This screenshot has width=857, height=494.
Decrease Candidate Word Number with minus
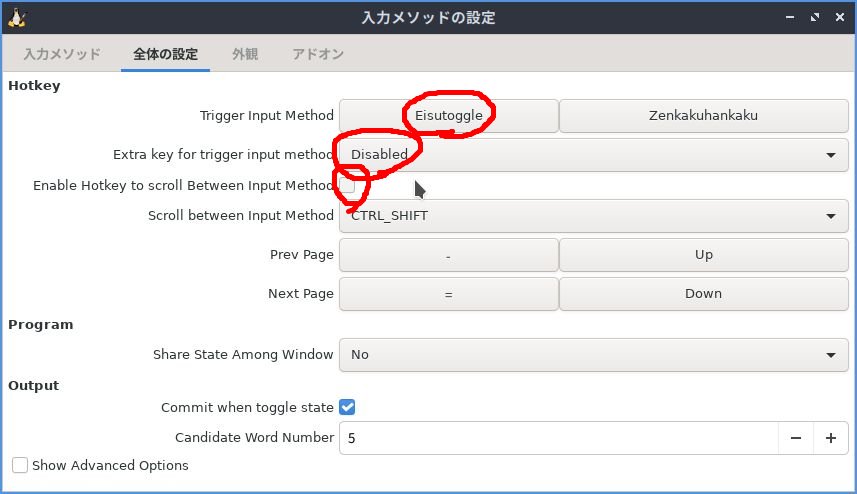point(796,438)
